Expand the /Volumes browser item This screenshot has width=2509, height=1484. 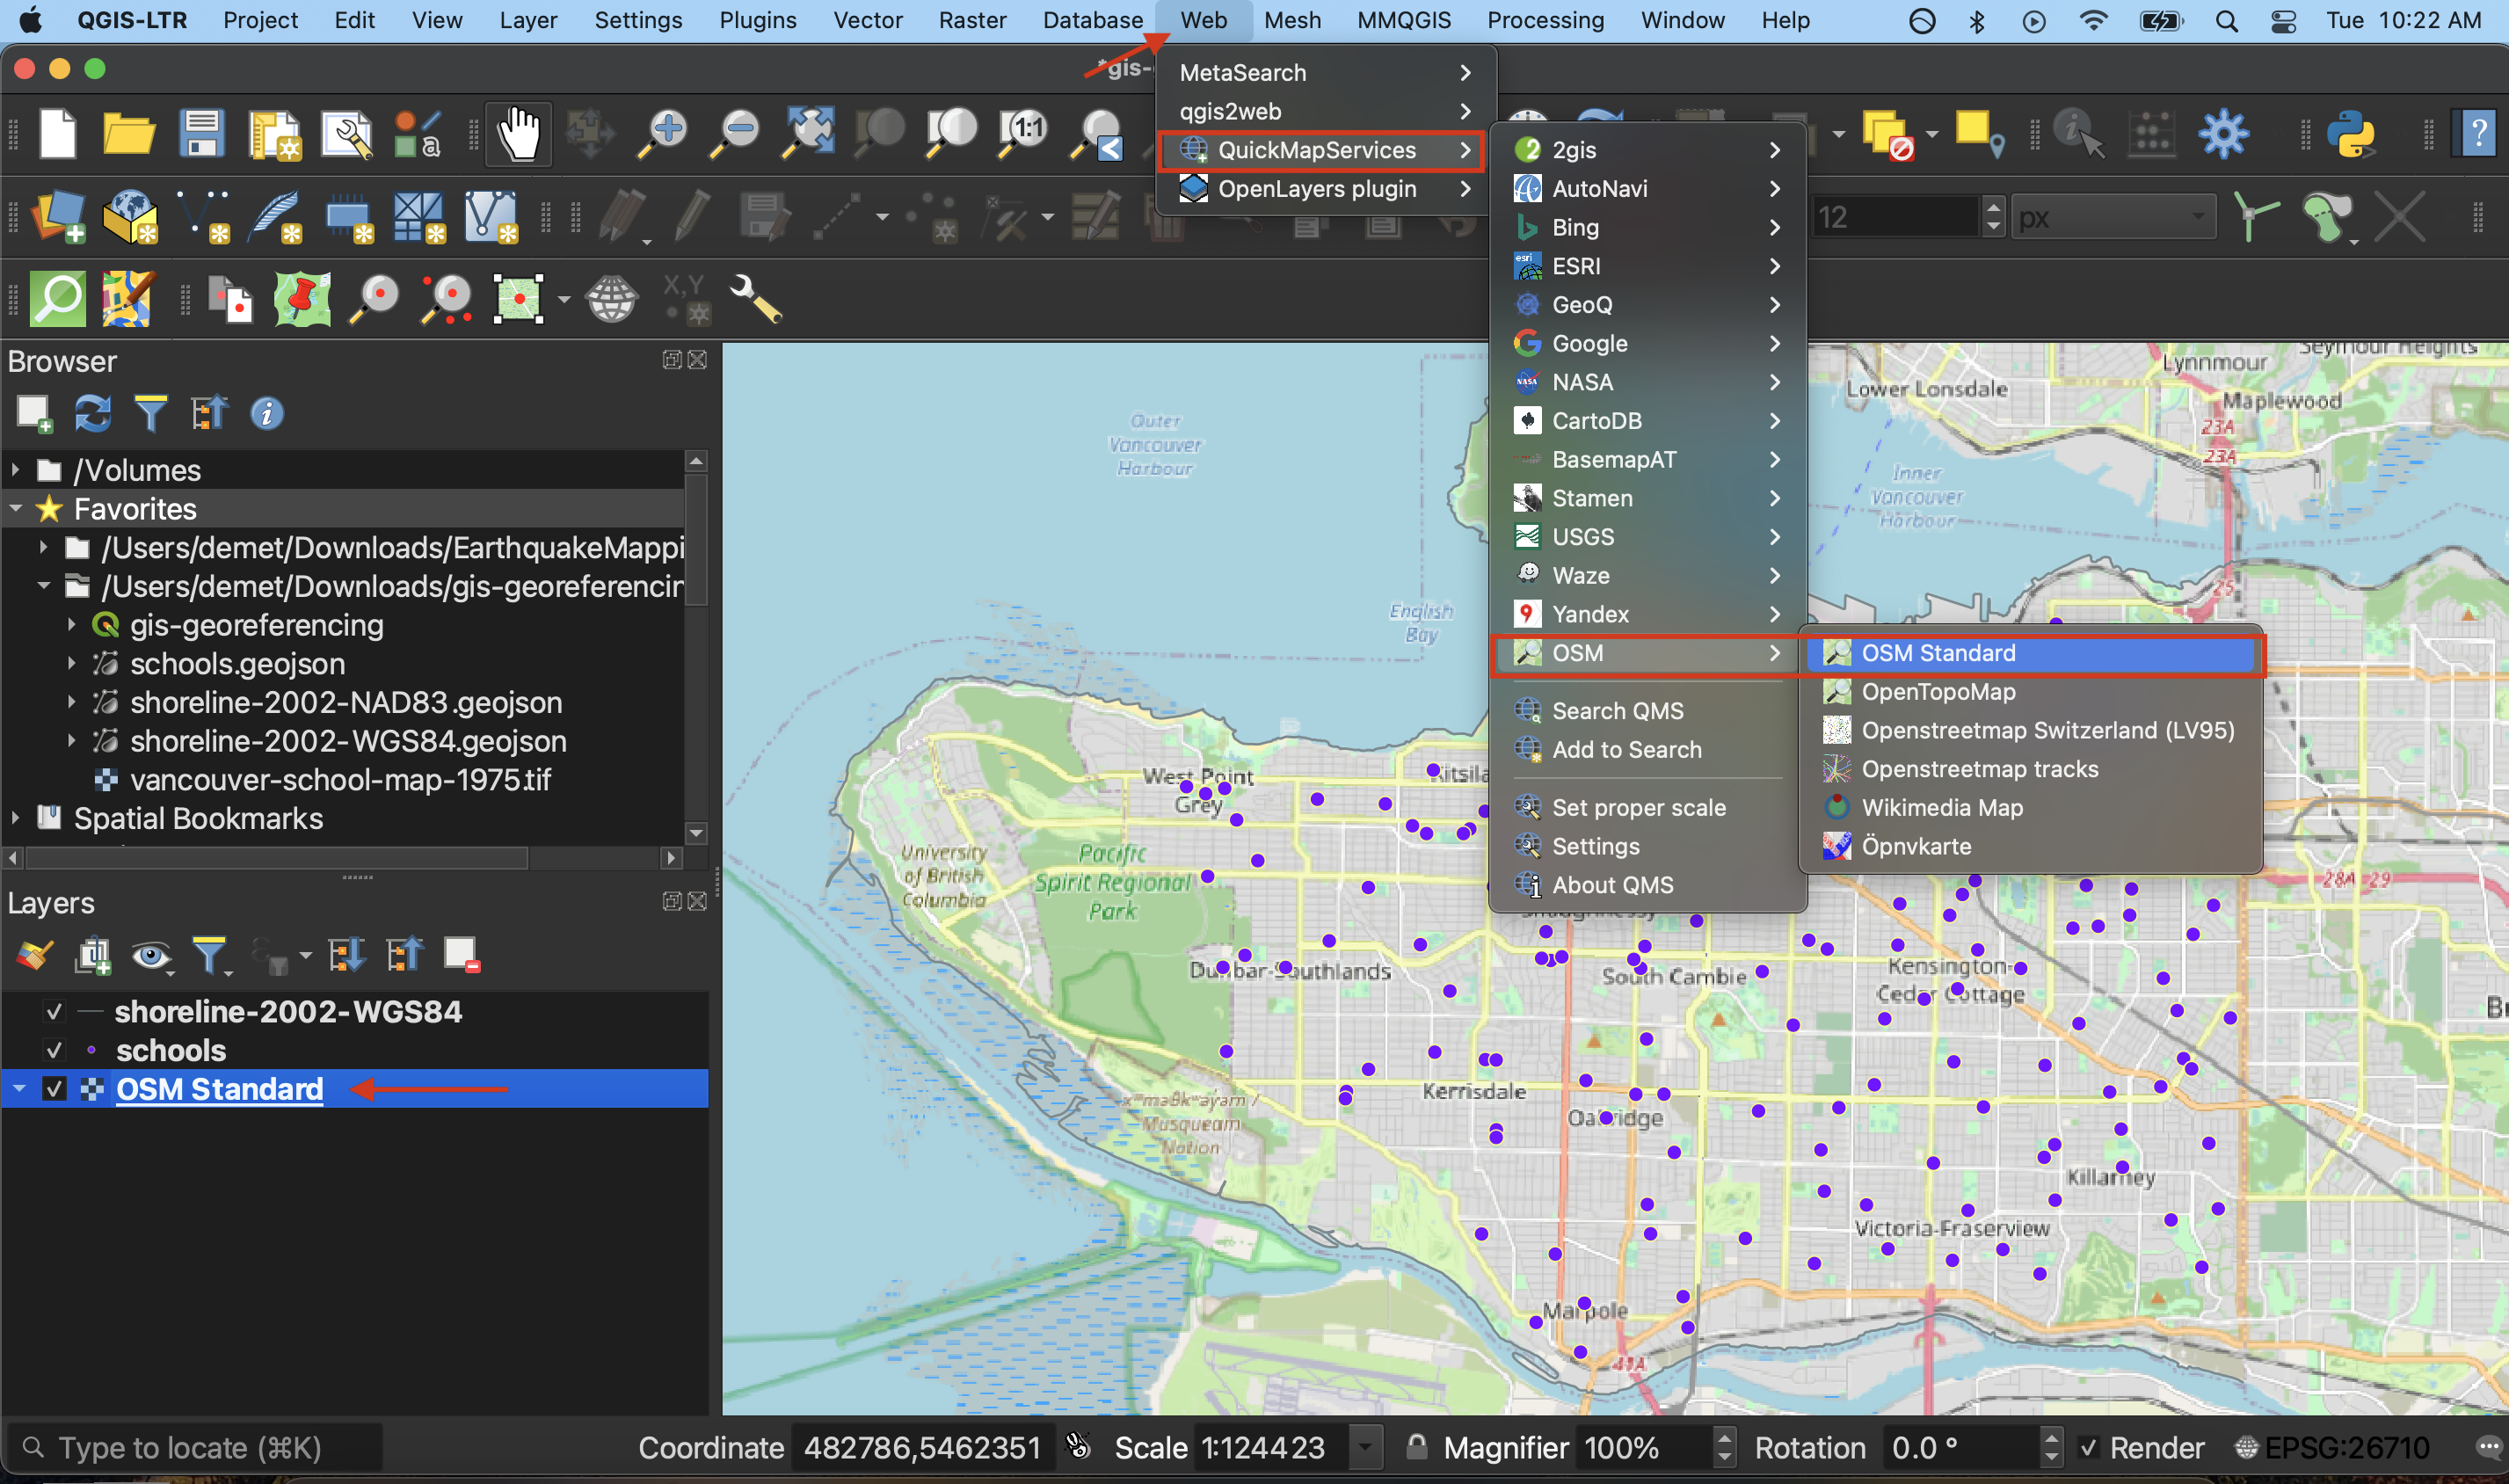pos(15,469)
